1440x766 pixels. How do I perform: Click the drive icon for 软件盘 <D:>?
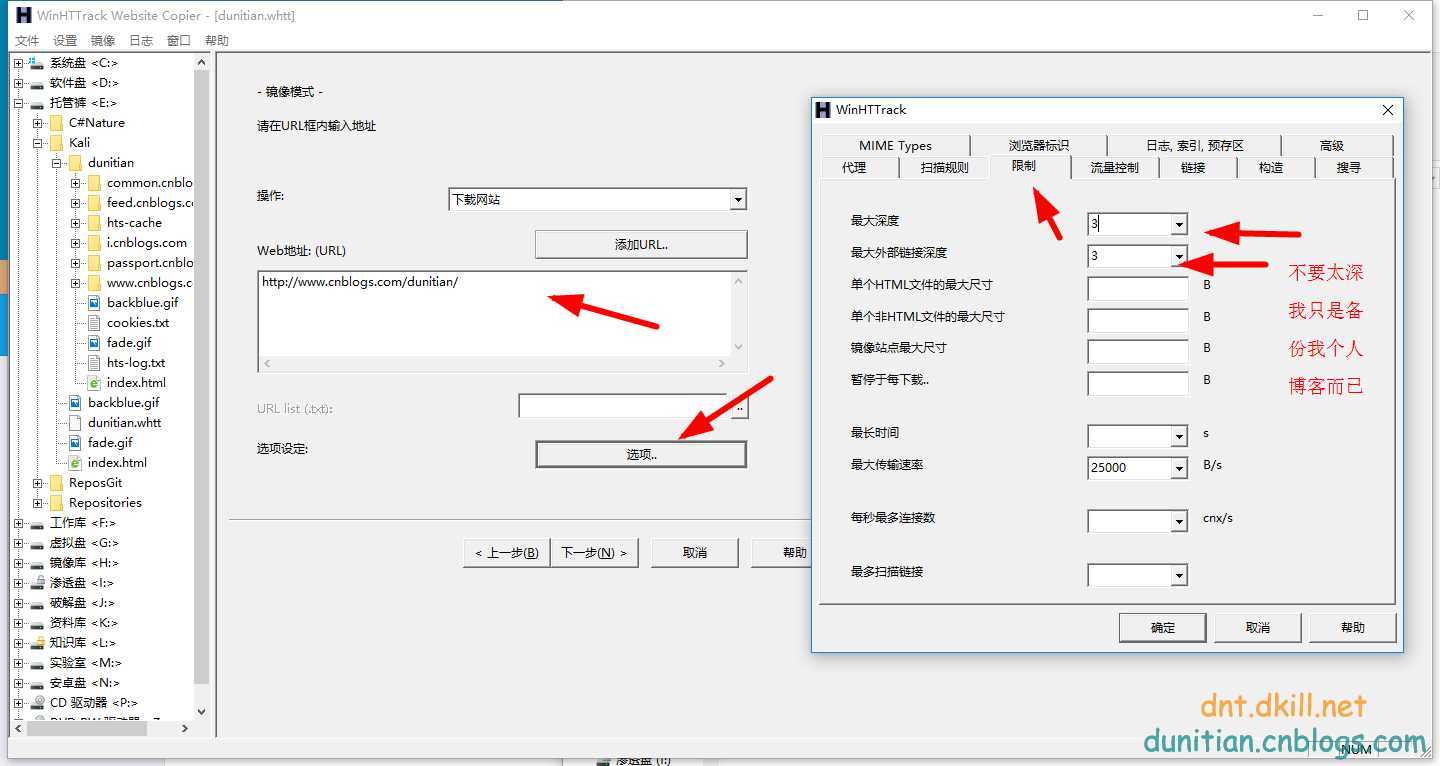37,83
